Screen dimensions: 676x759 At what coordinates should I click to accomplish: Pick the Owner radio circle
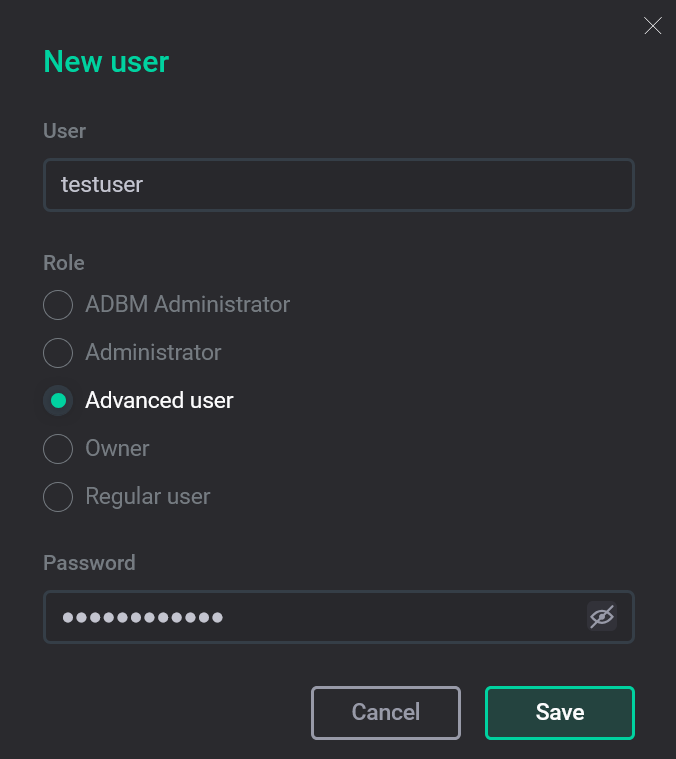58,449
